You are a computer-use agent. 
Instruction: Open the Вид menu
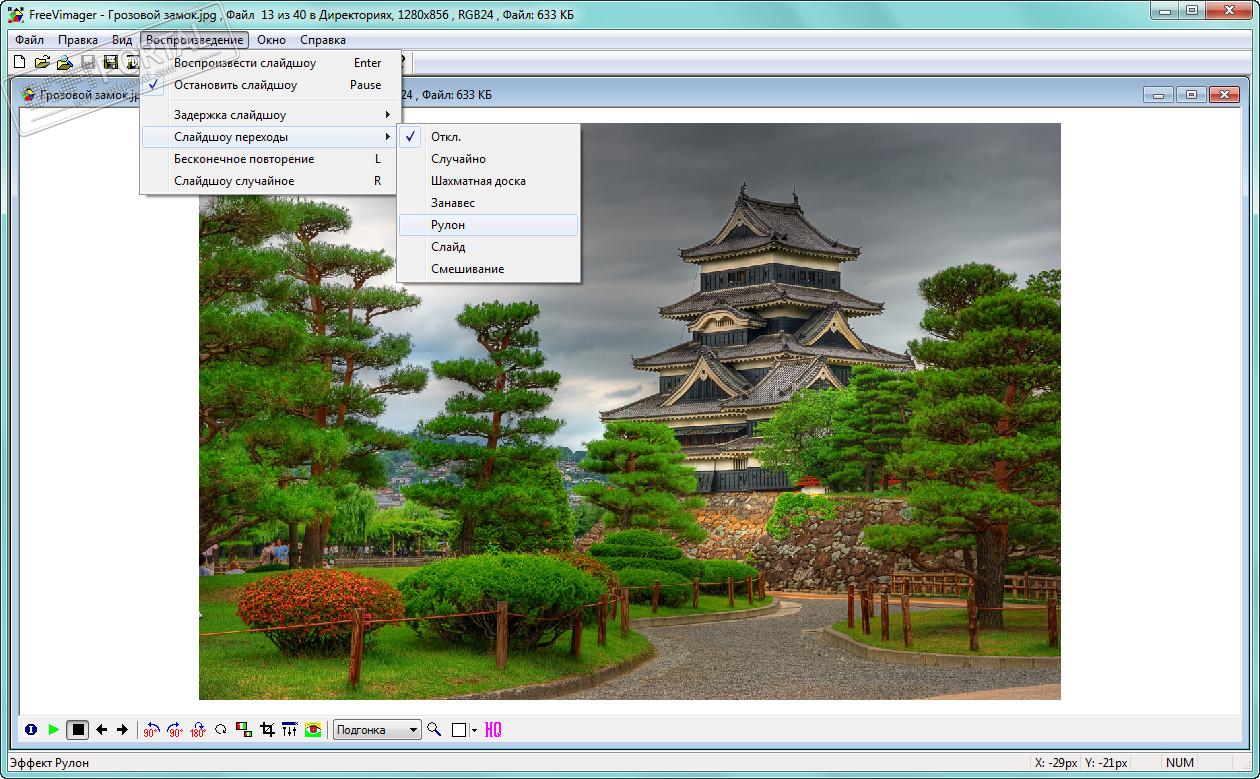pyautogui.click(x=122, y=40)
